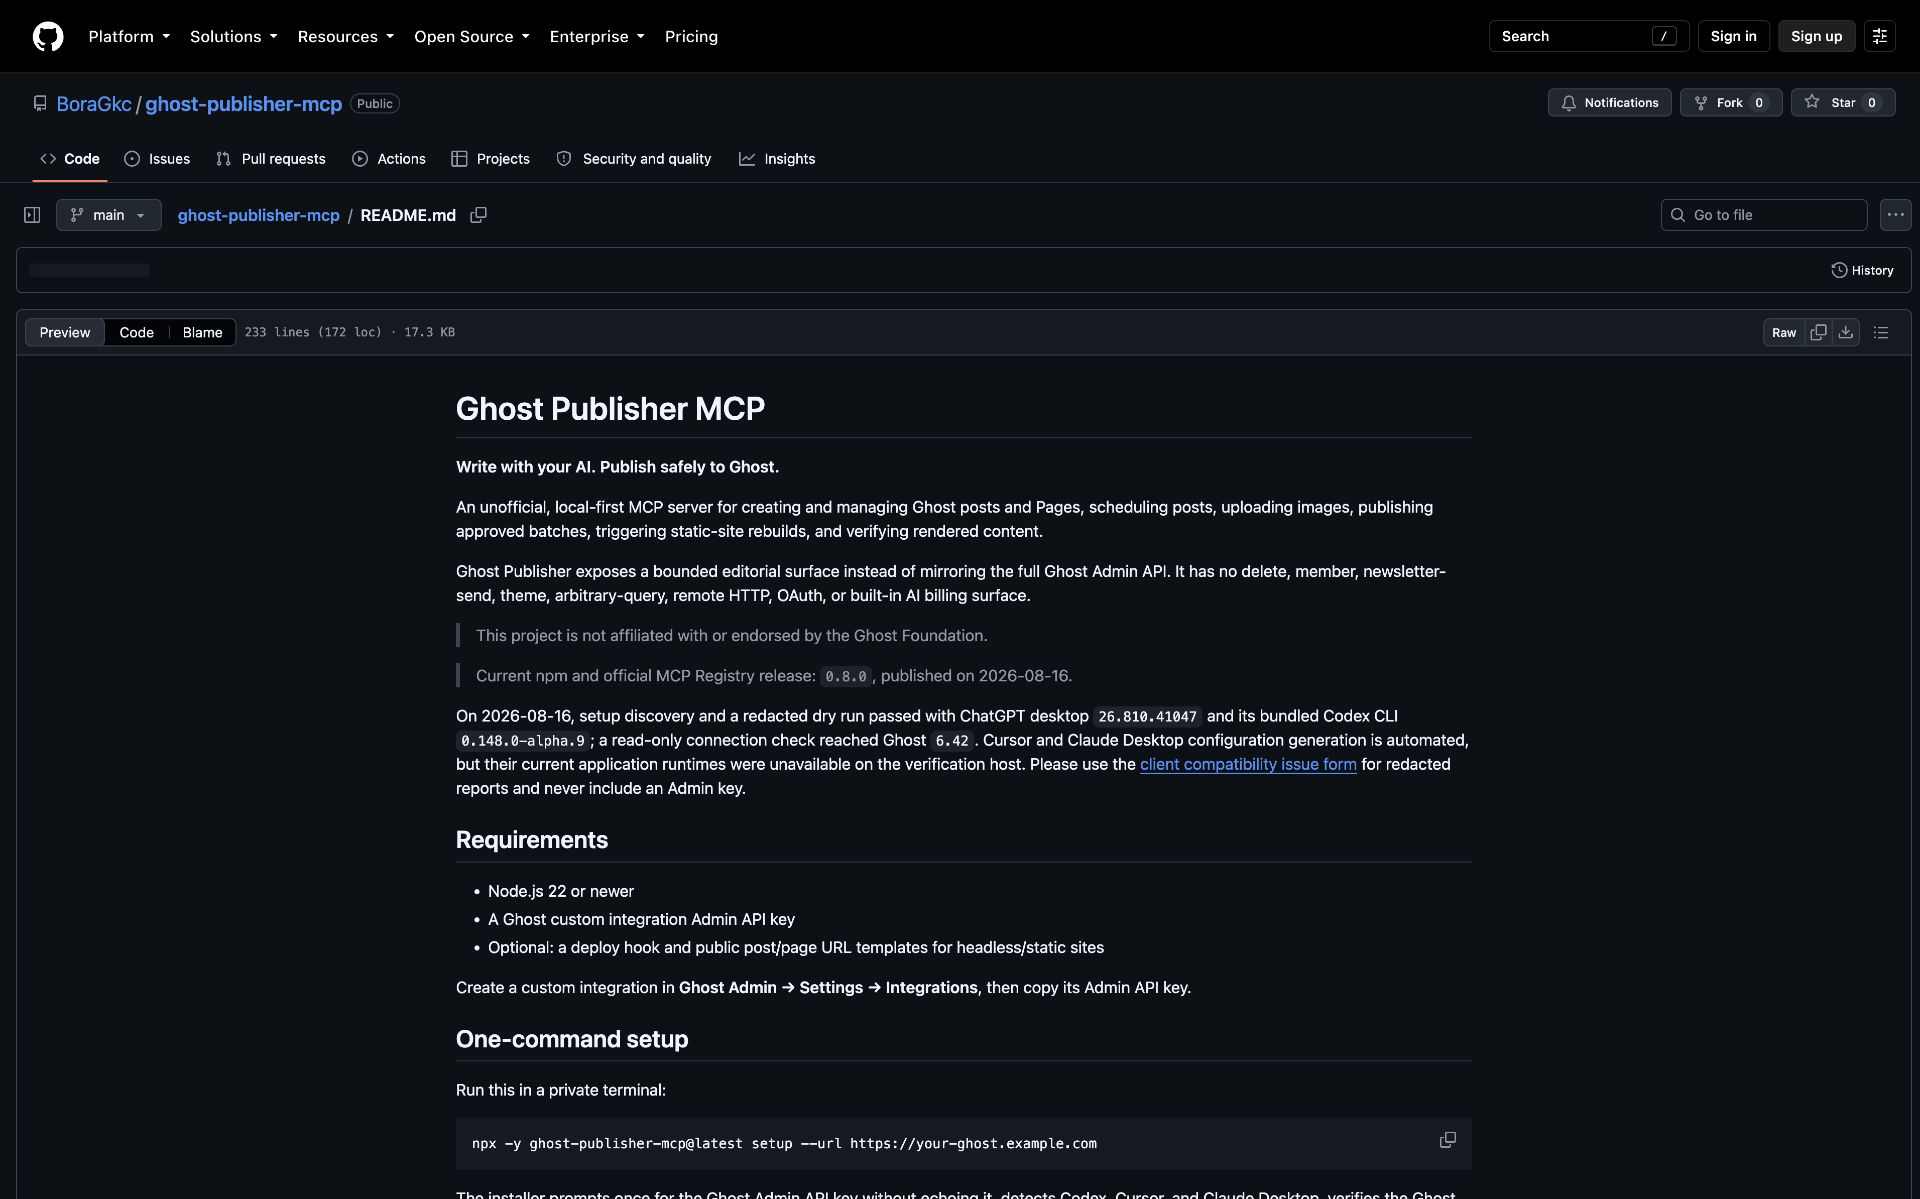The width and height of the screenshot is (1920, 1199).
Task: Expand the Resources menu
Action: [345, 36]
